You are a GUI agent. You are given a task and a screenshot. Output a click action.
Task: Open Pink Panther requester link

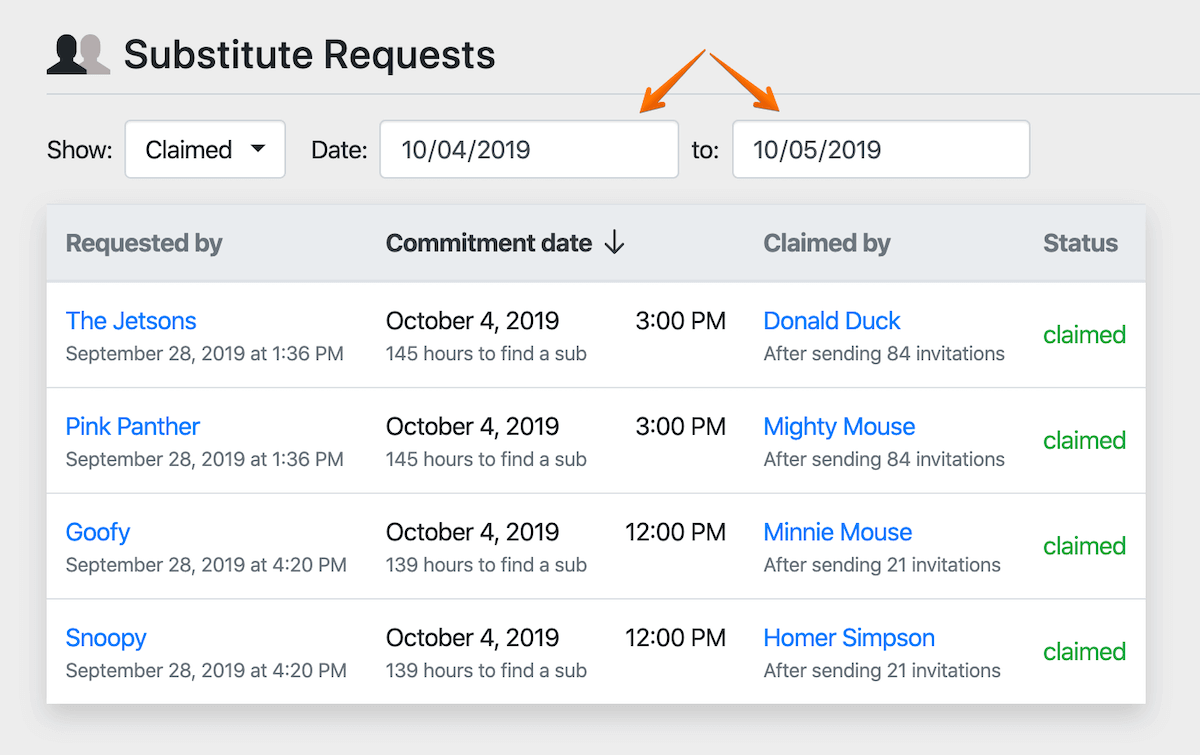[x=133, y=427]
